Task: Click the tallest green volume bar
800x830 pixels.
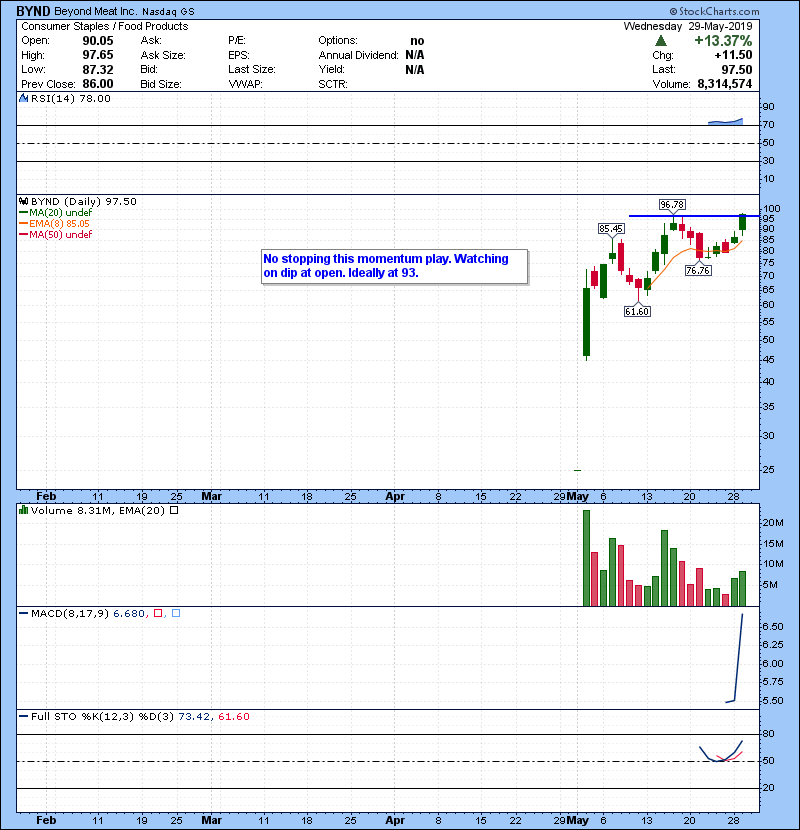Action: (586, 558)
